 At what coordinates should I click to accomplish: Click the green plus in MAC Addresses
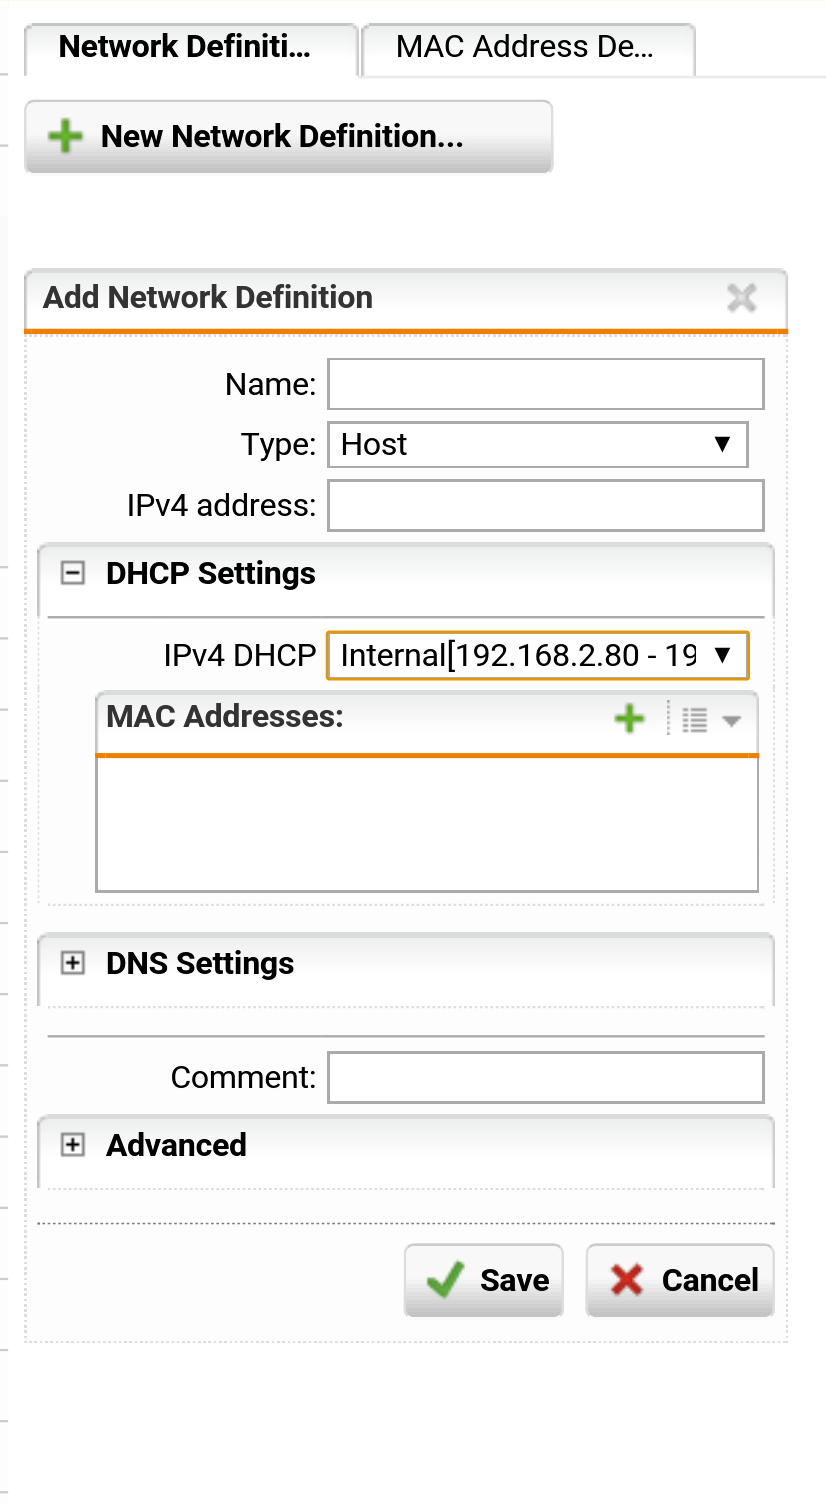pyautogui.click(x=629, y=718)
